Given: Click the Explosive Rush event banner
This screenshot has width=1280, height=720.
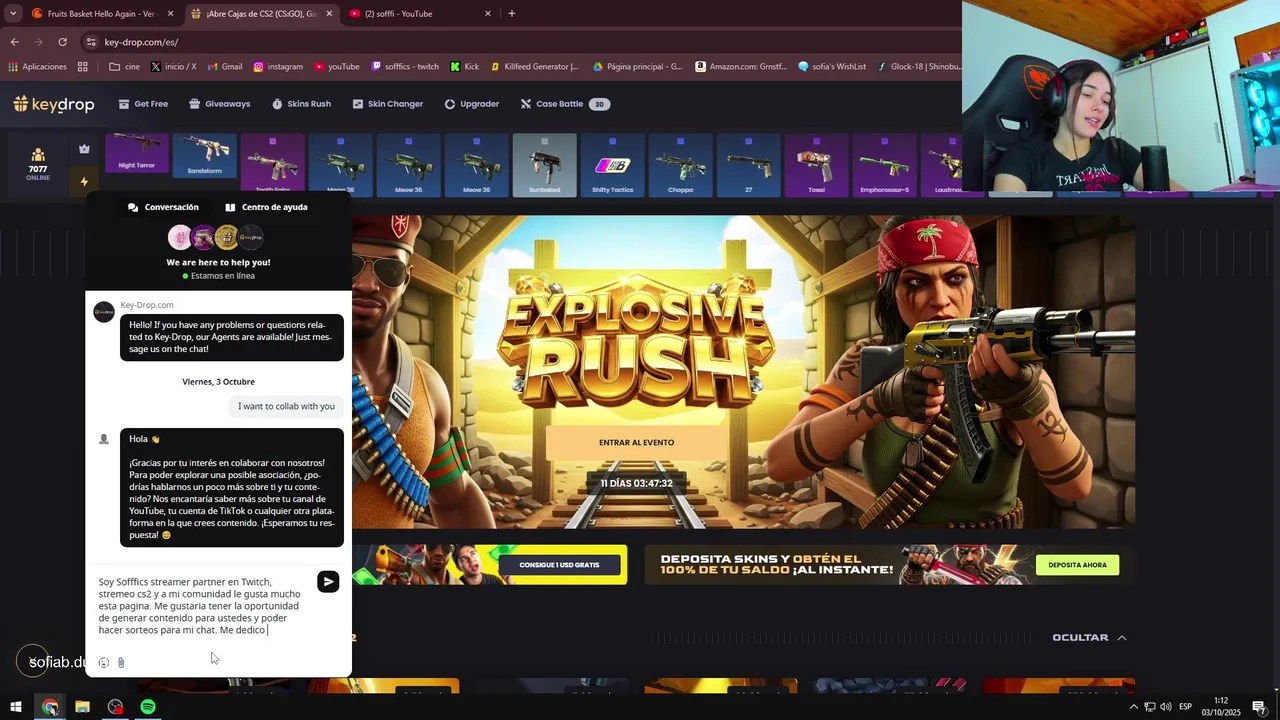Looking at the screenshot, I should tap(743, 372).
